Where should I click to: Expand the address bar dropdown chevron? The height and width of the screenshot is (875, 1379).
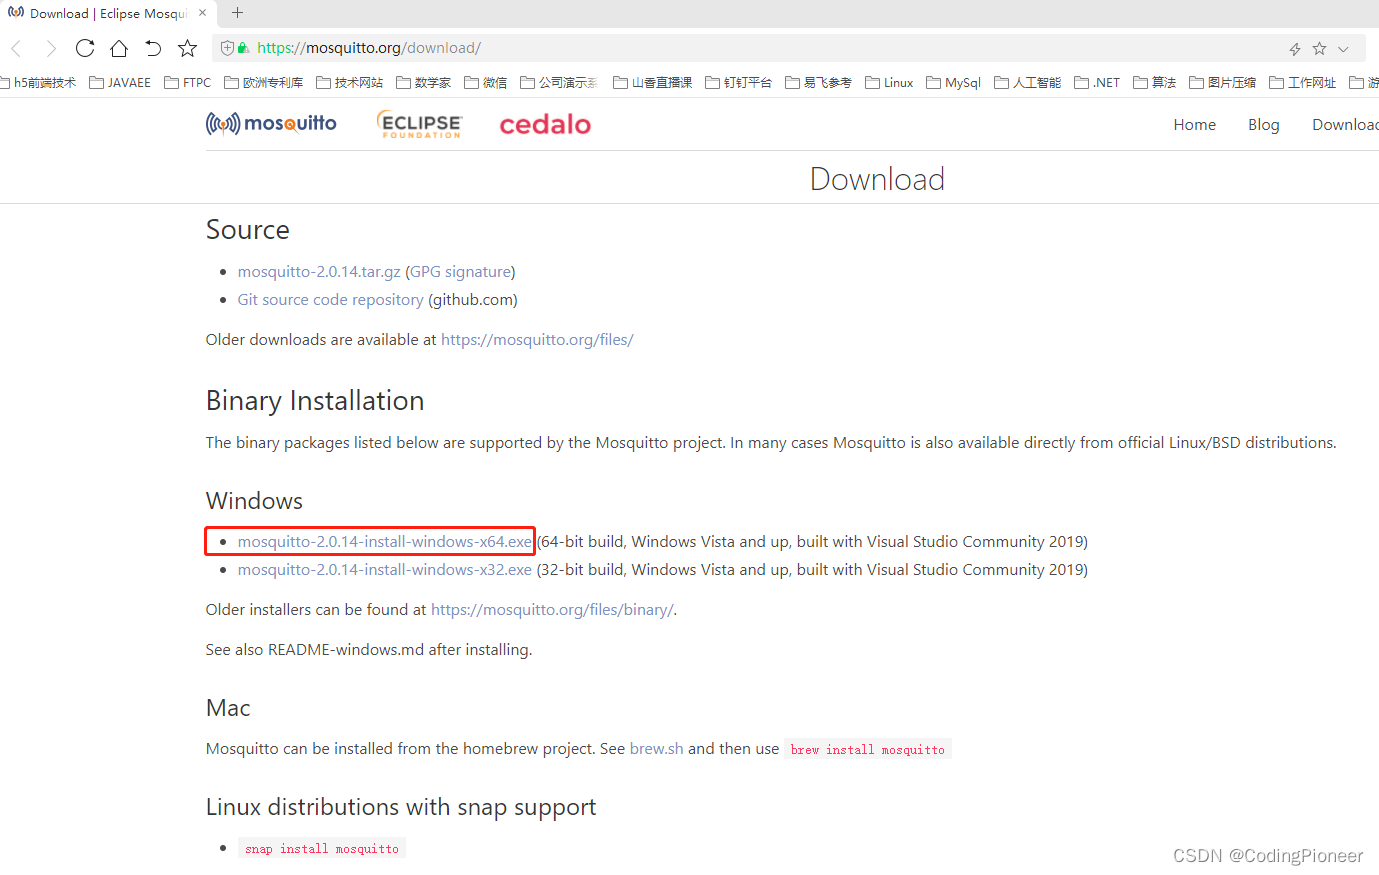(1343, 49)
